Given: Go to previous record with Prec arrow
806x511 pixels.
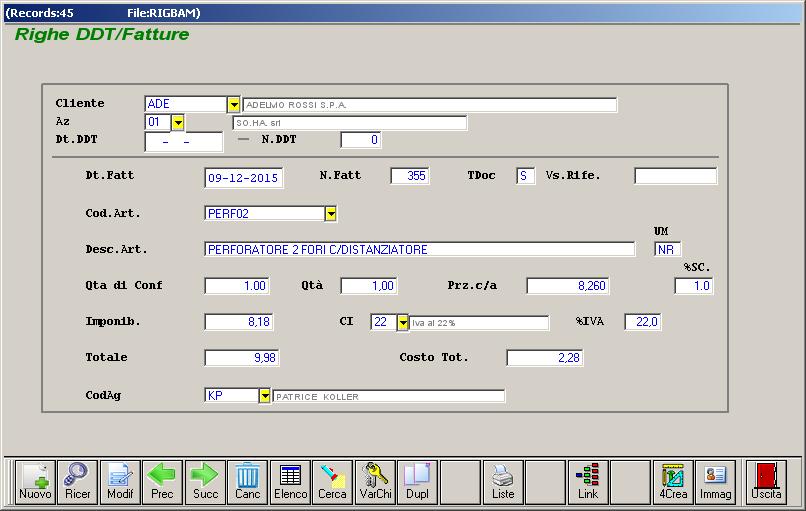Looking at the screenshot, I should (162, 482).
